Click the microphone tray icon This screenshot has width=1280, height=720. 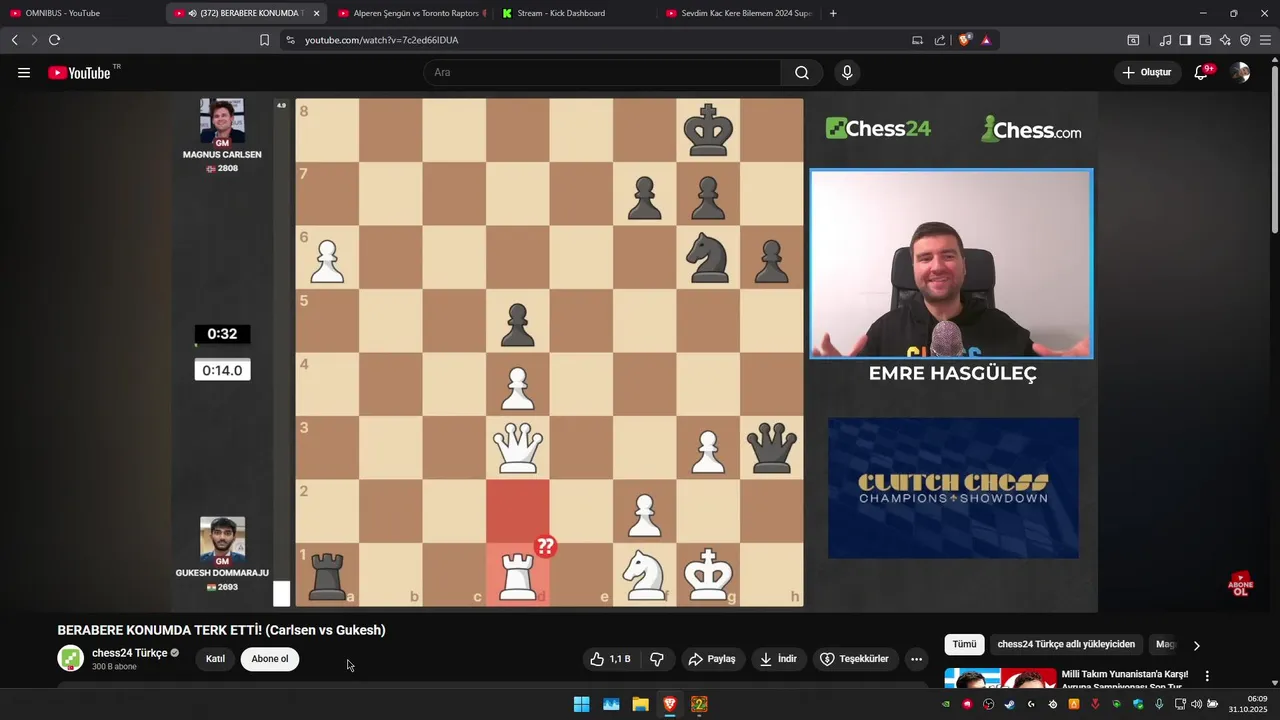point(1160,704)
